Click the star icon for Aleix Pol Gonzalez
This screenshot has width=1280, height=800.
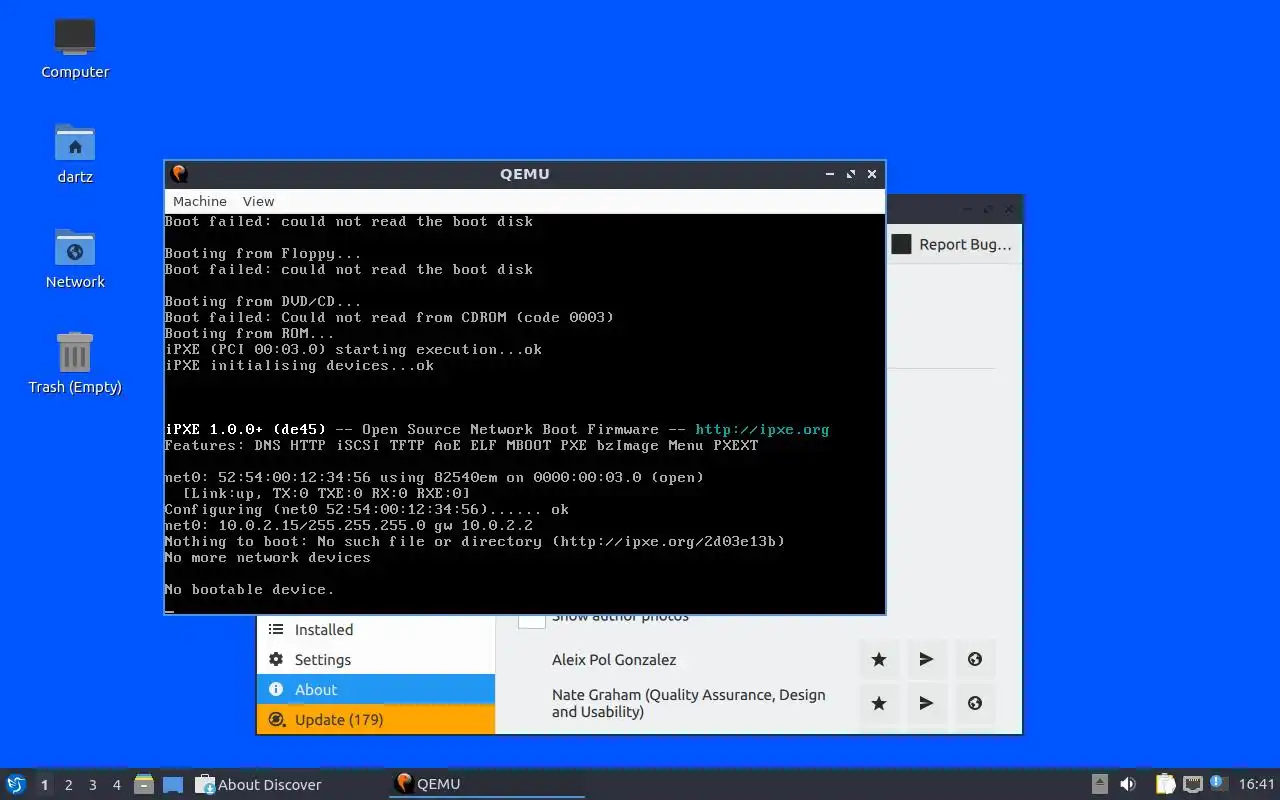(879, 659)
